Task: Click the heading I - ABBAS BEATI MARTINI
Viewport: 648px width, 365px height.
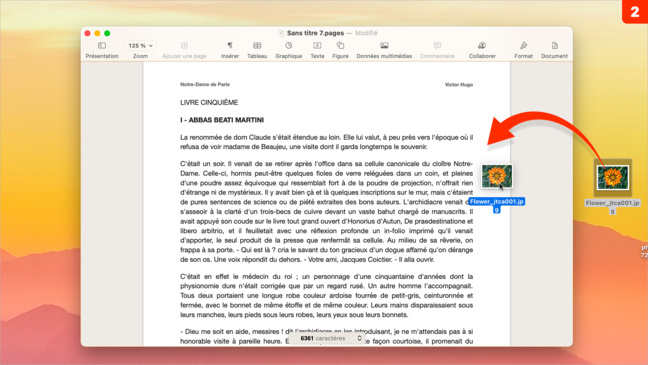Action: 222,120
